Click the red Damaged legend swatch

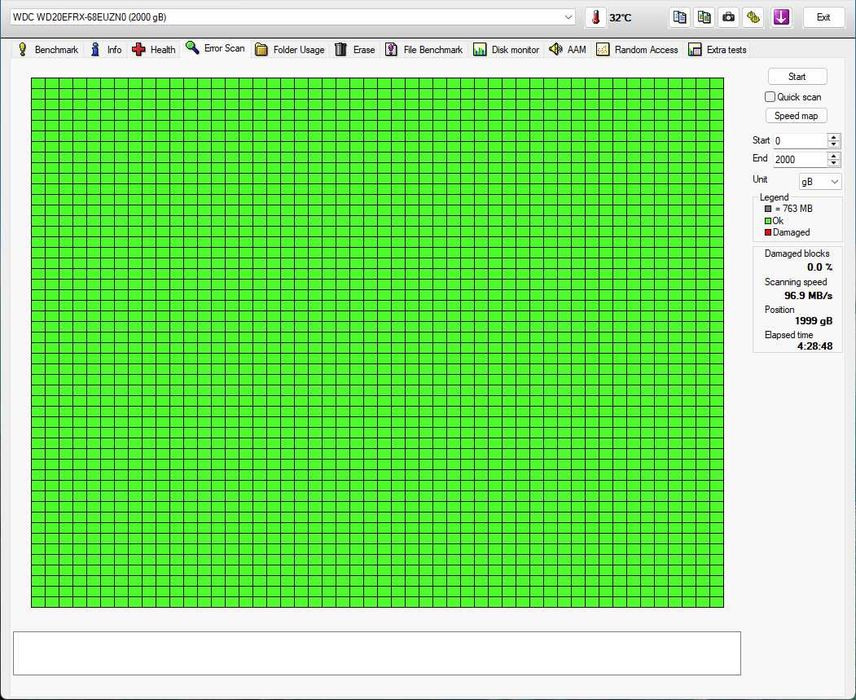[x=768, y=233]
